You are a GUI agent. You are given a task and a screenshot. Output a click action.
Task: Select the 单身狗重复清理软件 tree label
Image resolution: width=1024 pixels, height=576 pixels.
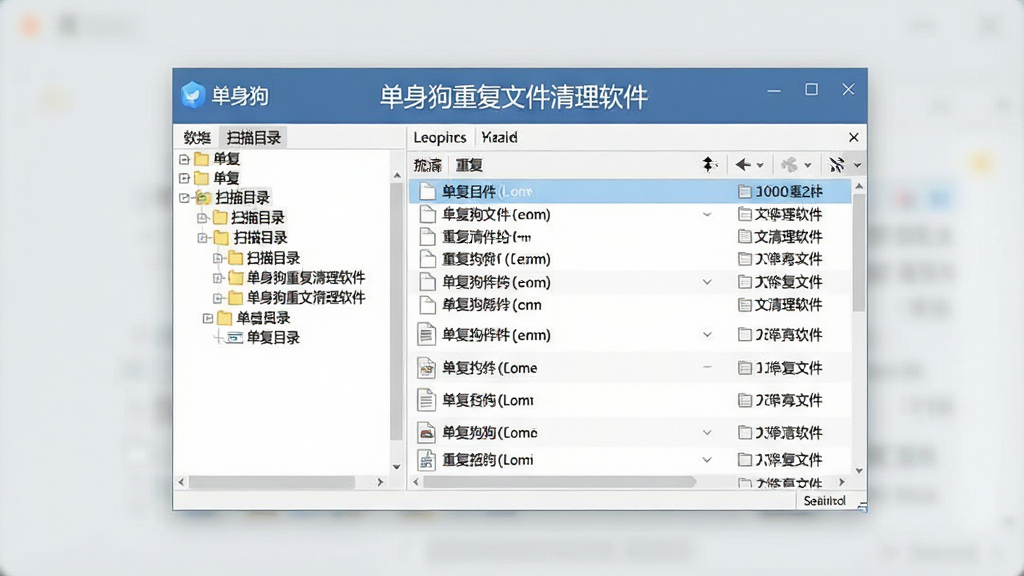[306, 278]
